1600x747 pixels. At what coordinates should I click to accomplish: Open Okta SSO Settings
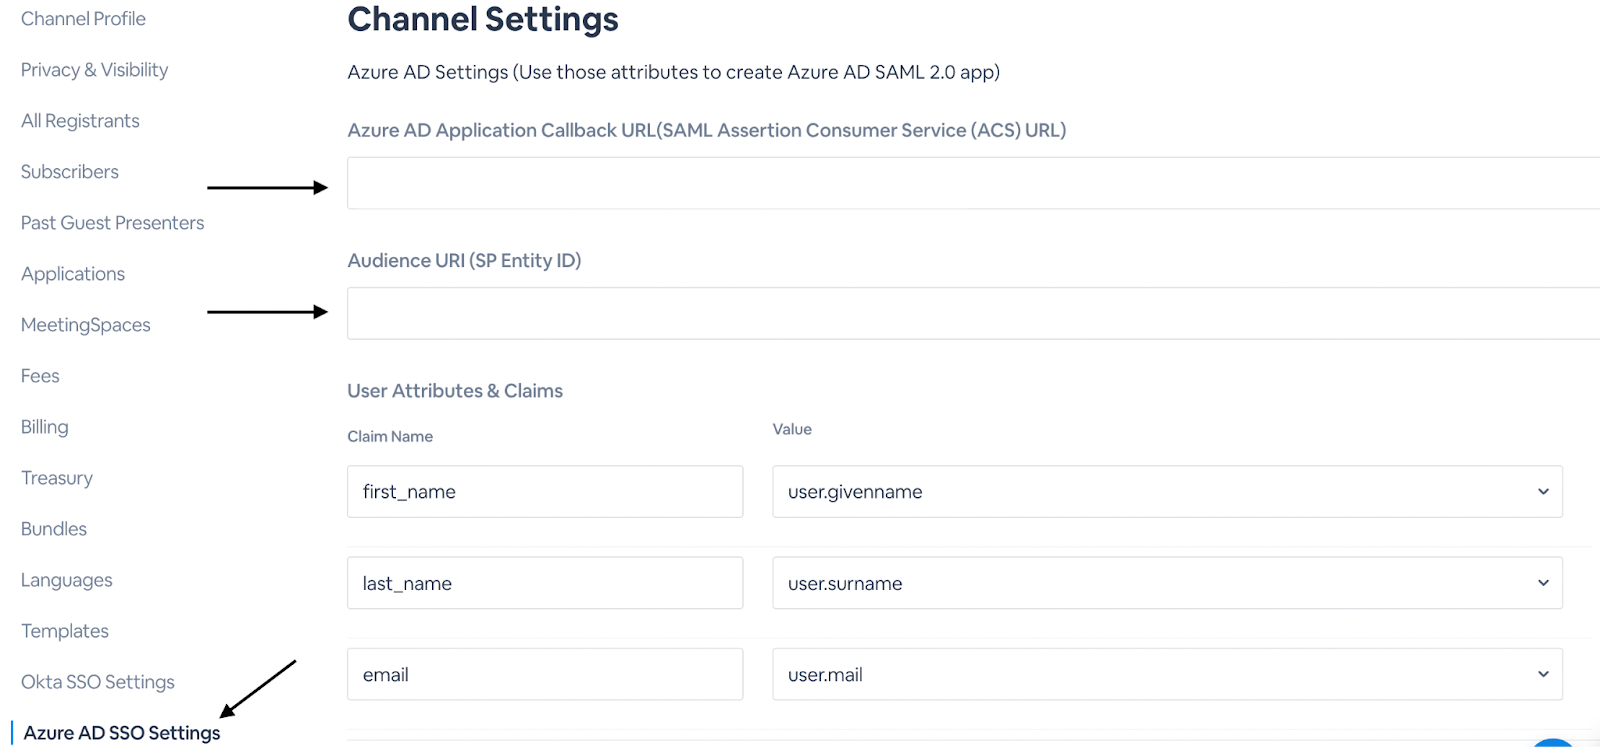[x=98, y=682]
